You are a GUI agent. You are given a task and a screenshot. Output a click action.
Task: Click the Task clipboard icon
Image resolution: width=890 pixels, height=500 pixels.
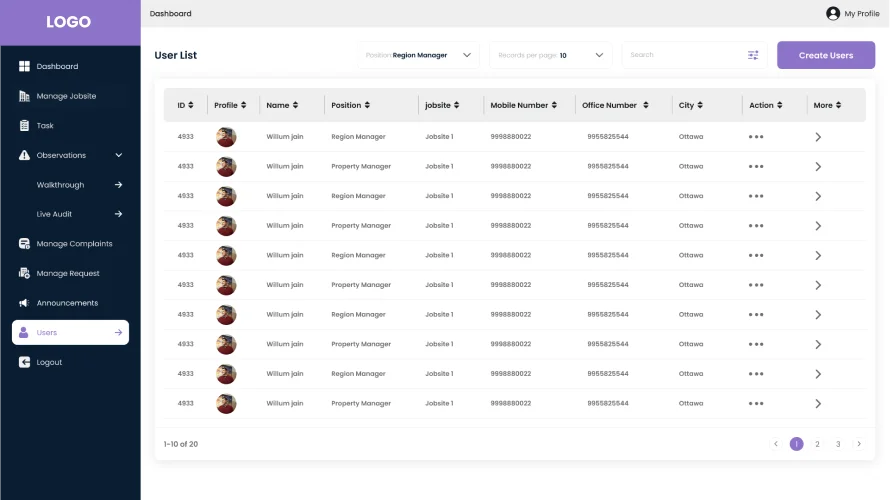click(x=24, y=126)
